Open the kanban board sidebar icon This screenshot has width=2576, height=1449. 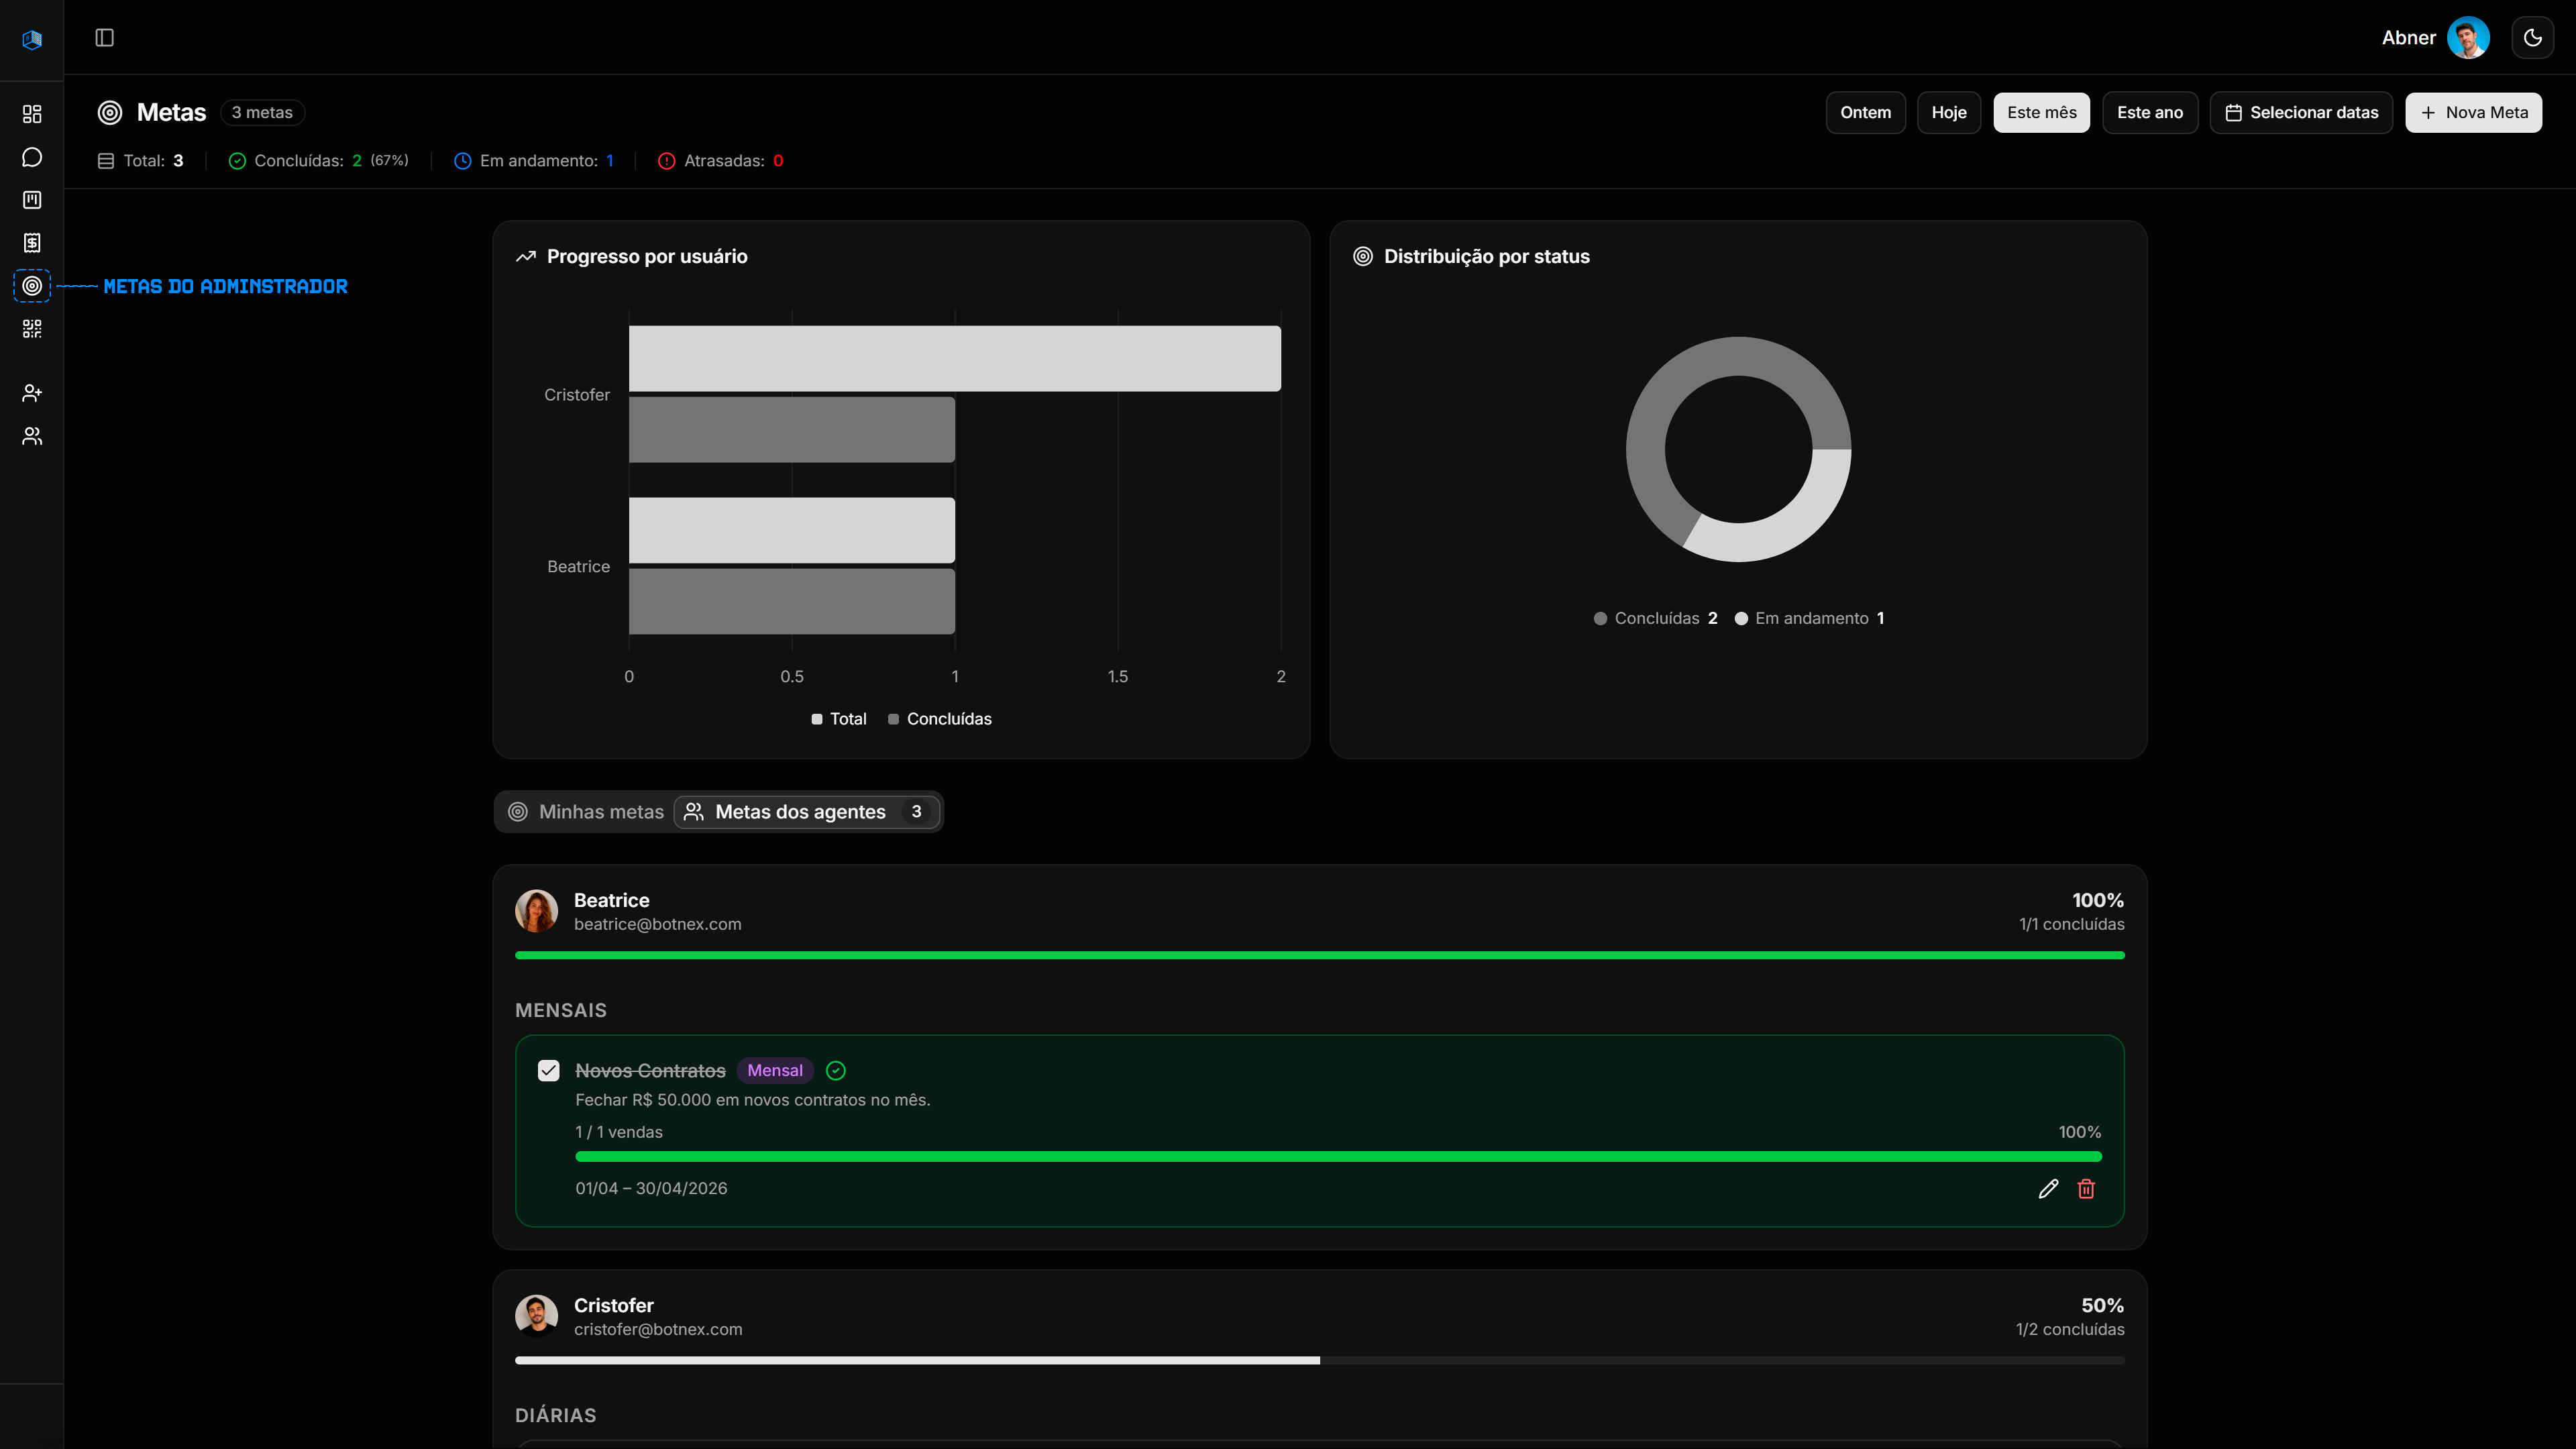point(32,200)
